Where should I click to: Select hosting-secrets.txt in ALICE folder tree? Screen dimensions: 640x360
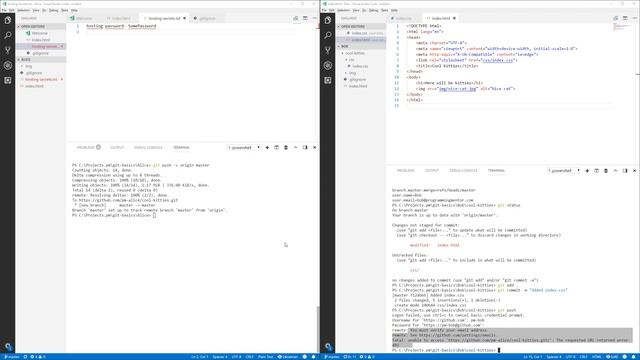41,80
